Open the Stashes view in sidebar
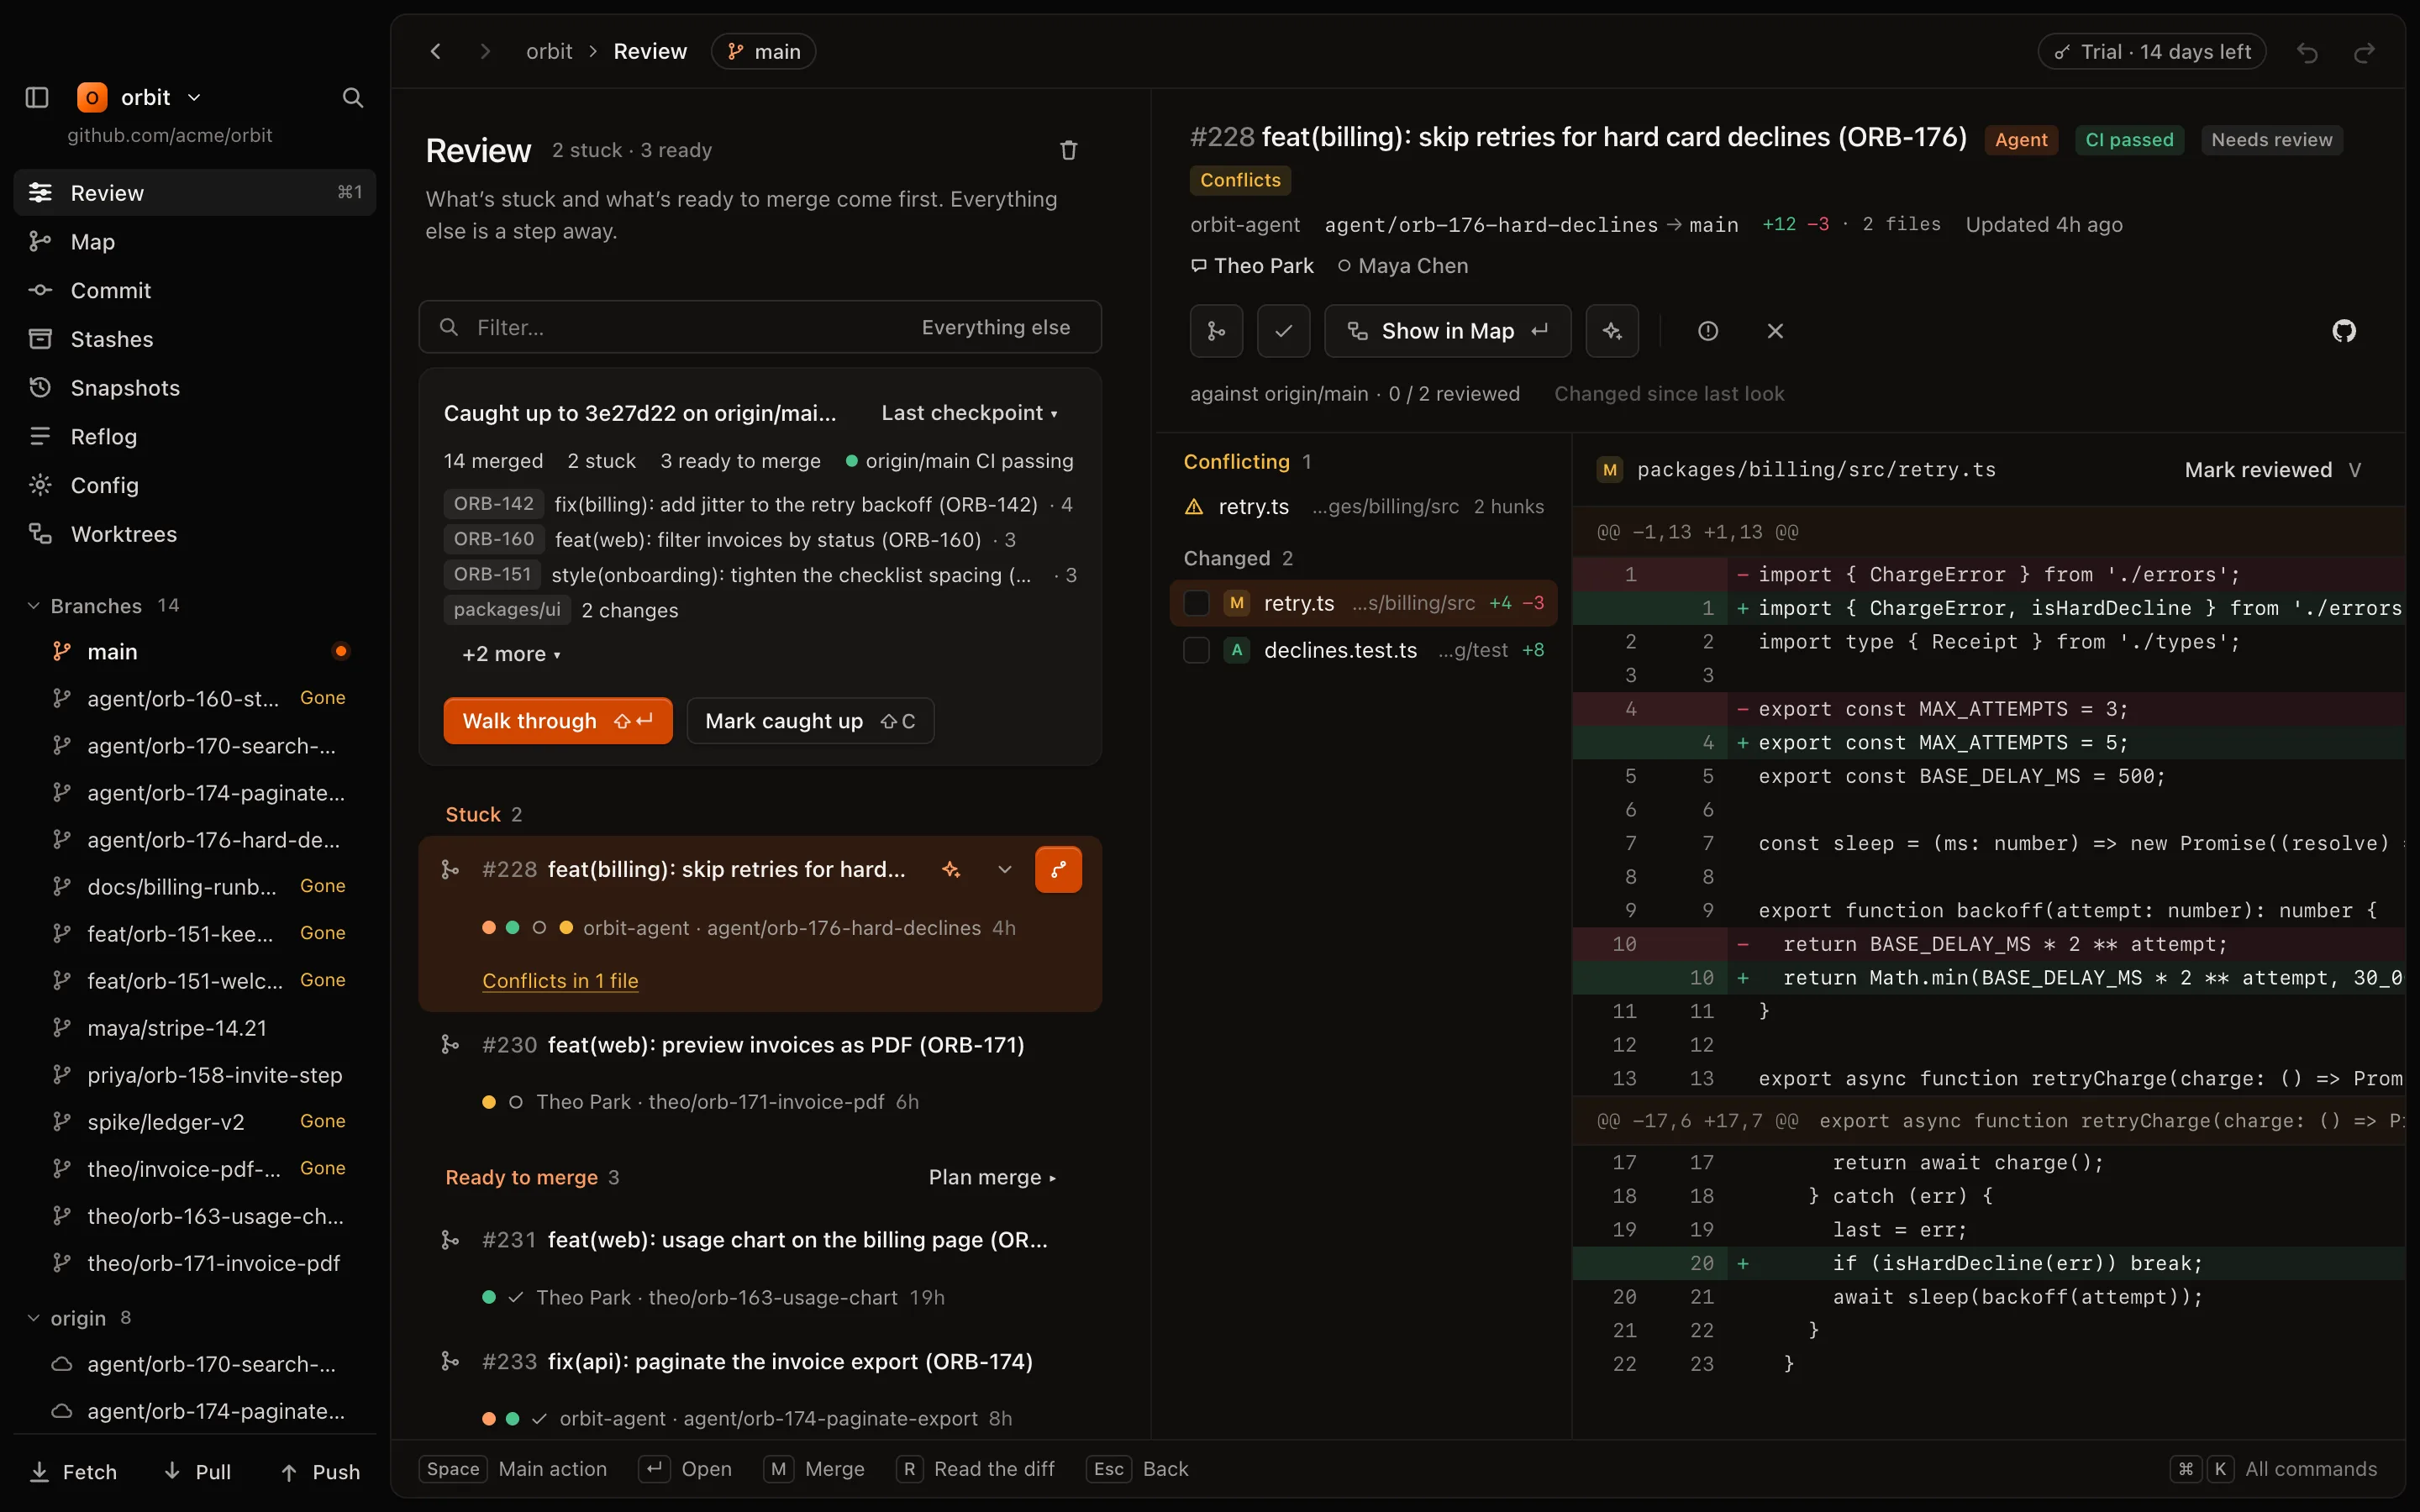This screenshot has height=1512, width=2420. coord(195,339)
